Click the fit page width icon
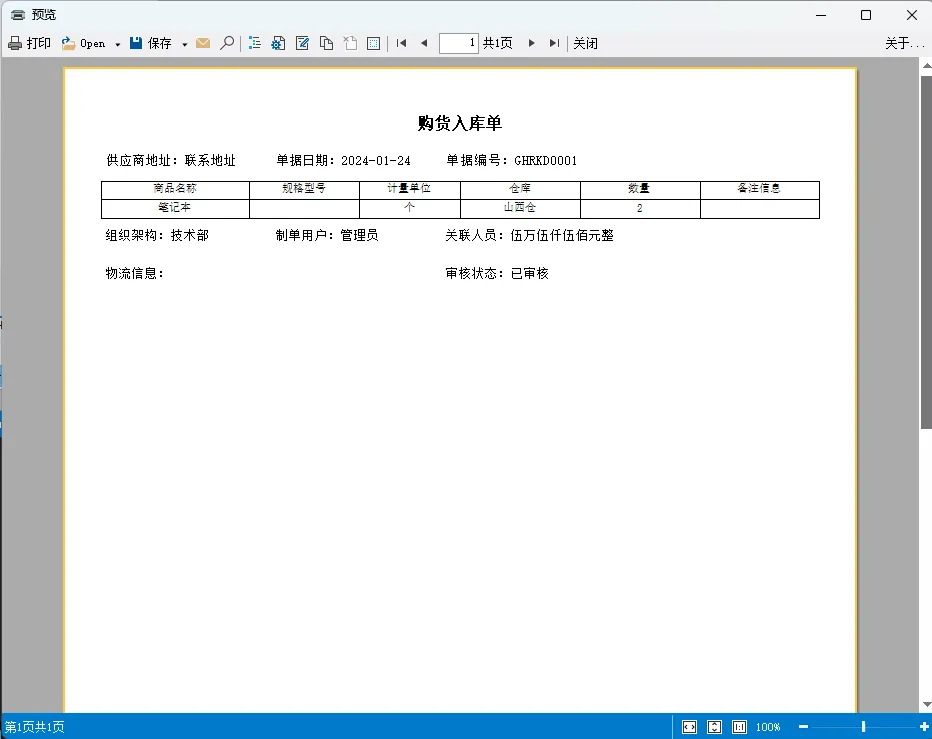 tap(689, 727)
